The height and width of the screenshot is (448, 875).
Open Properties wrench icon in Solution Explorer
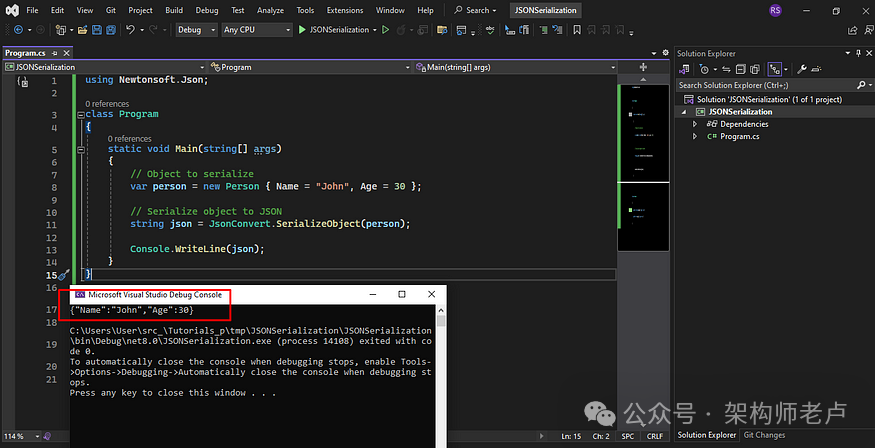point(801,70)
